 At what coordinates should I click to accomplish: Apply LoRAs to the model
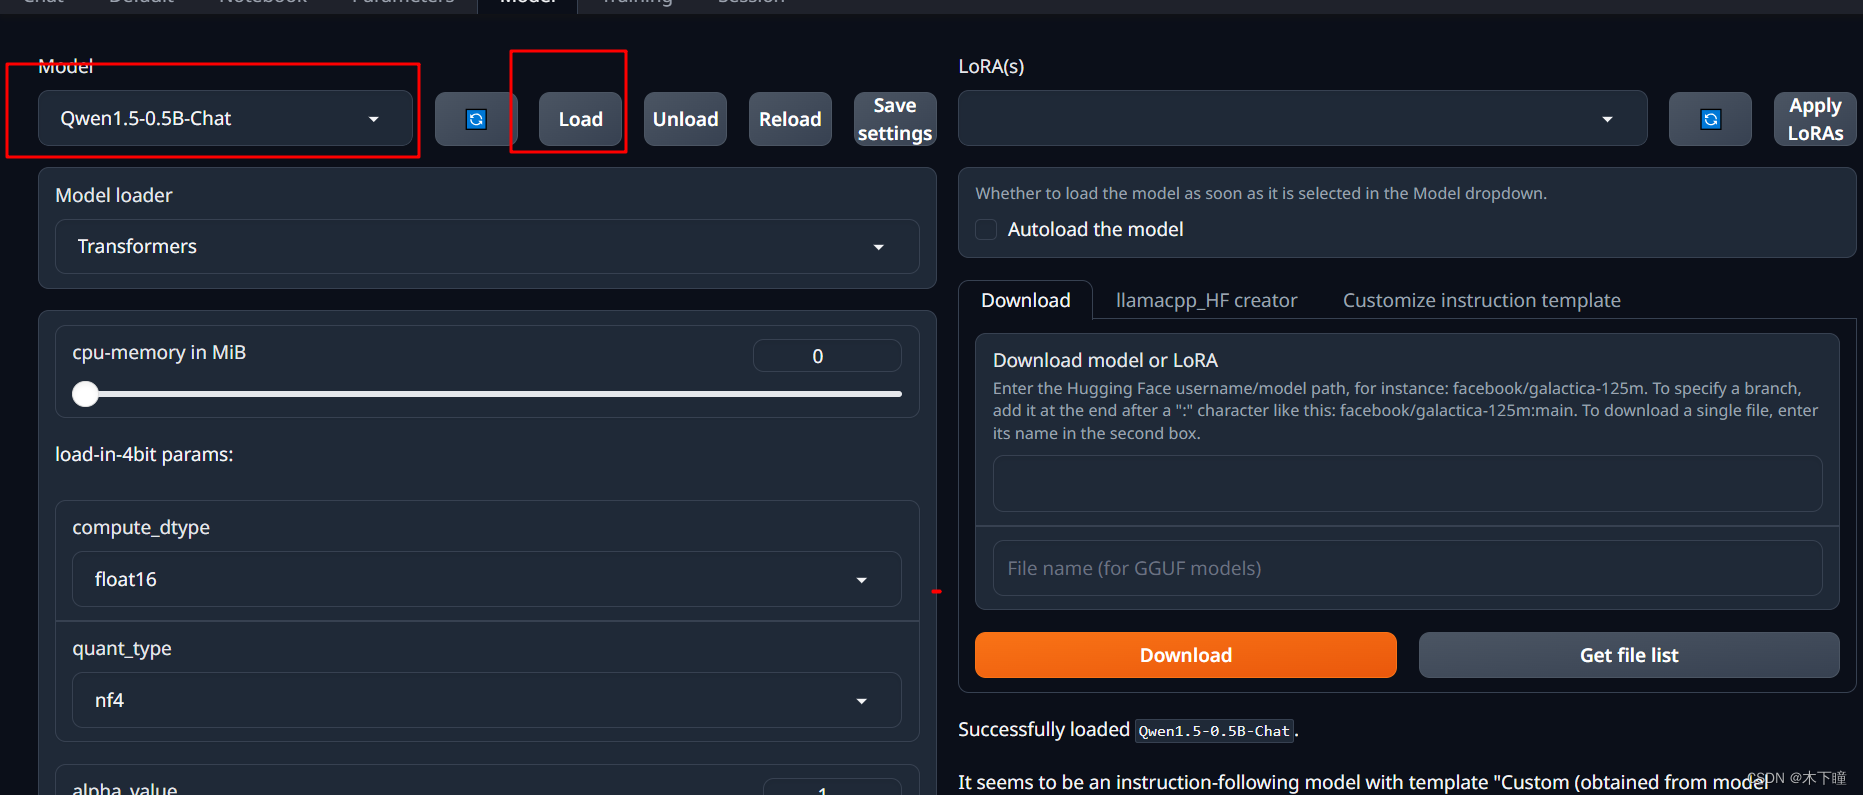click(1815, 119)
